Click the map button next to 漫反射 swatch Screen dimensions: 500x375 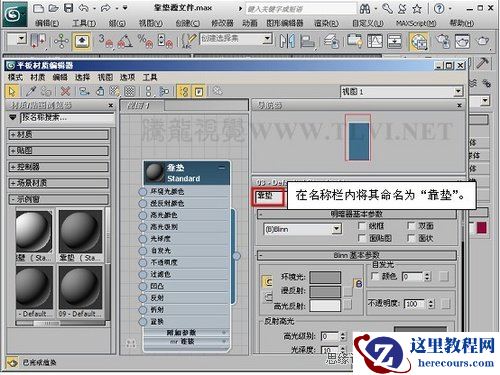coord(348,291)
